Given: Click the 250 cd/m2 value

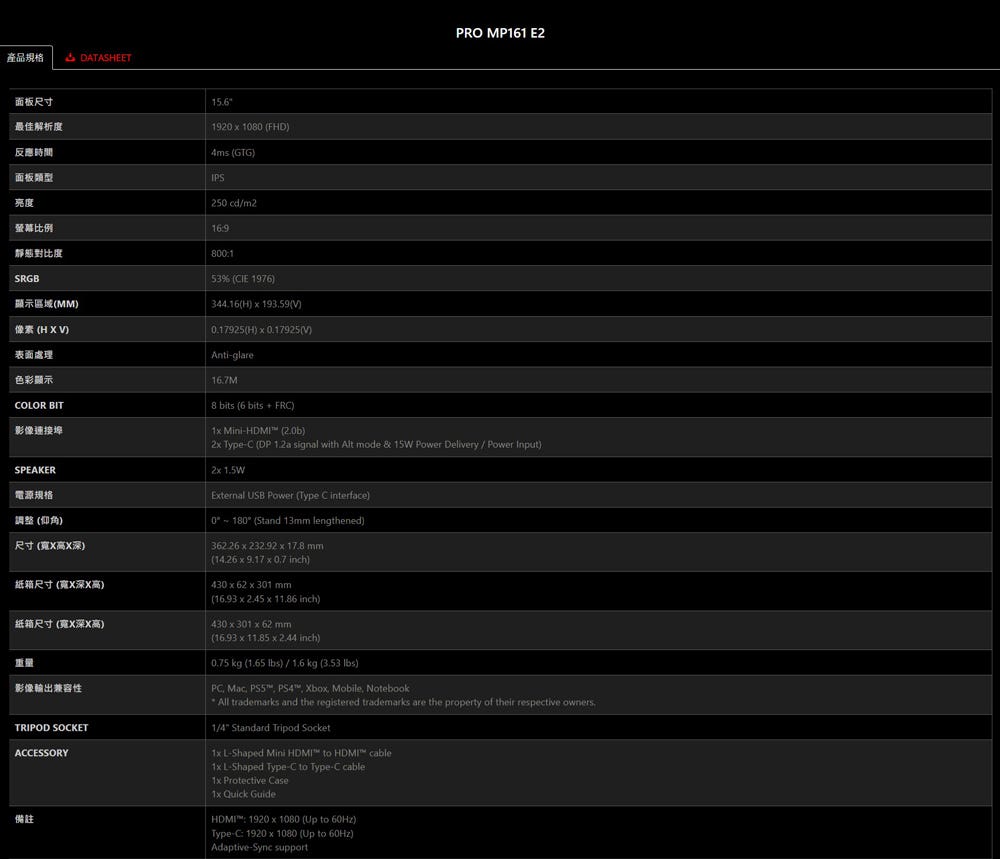Looking at the screenshot, I should pos(234,203).
